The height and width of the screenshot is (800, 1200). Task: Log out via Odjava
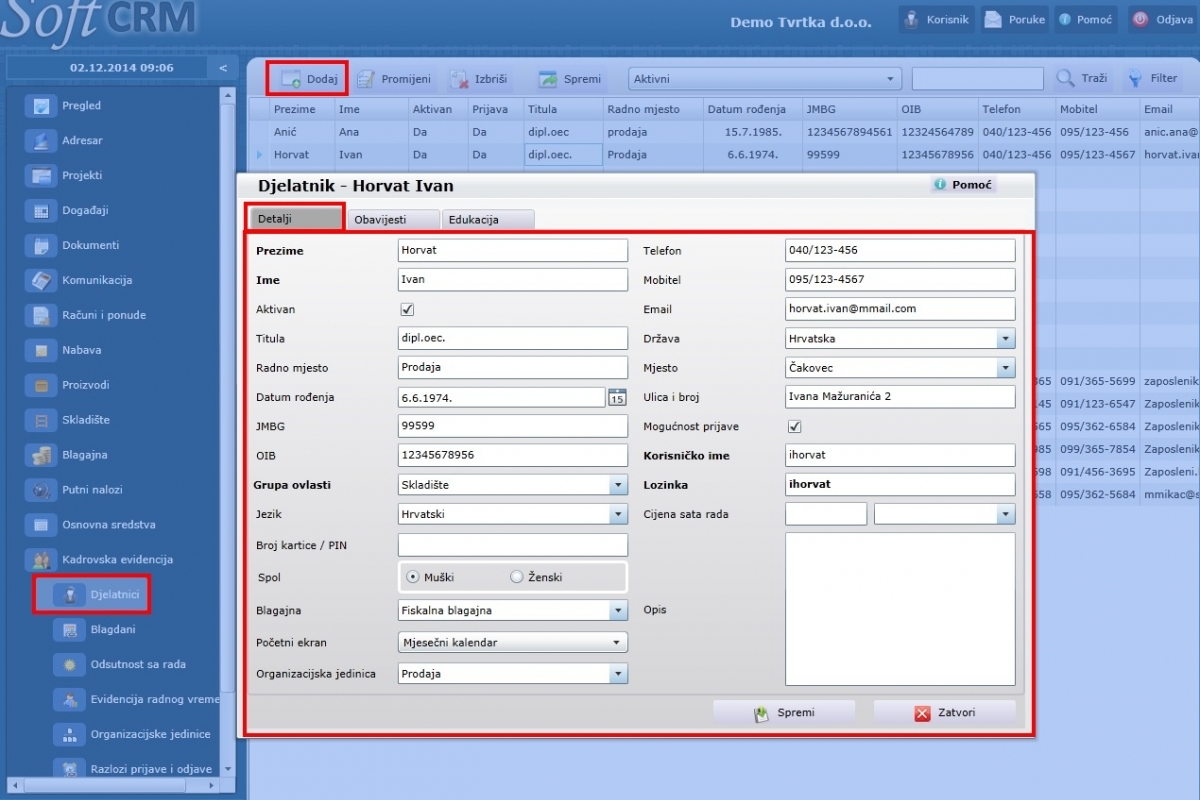(x=1163, y=20)
